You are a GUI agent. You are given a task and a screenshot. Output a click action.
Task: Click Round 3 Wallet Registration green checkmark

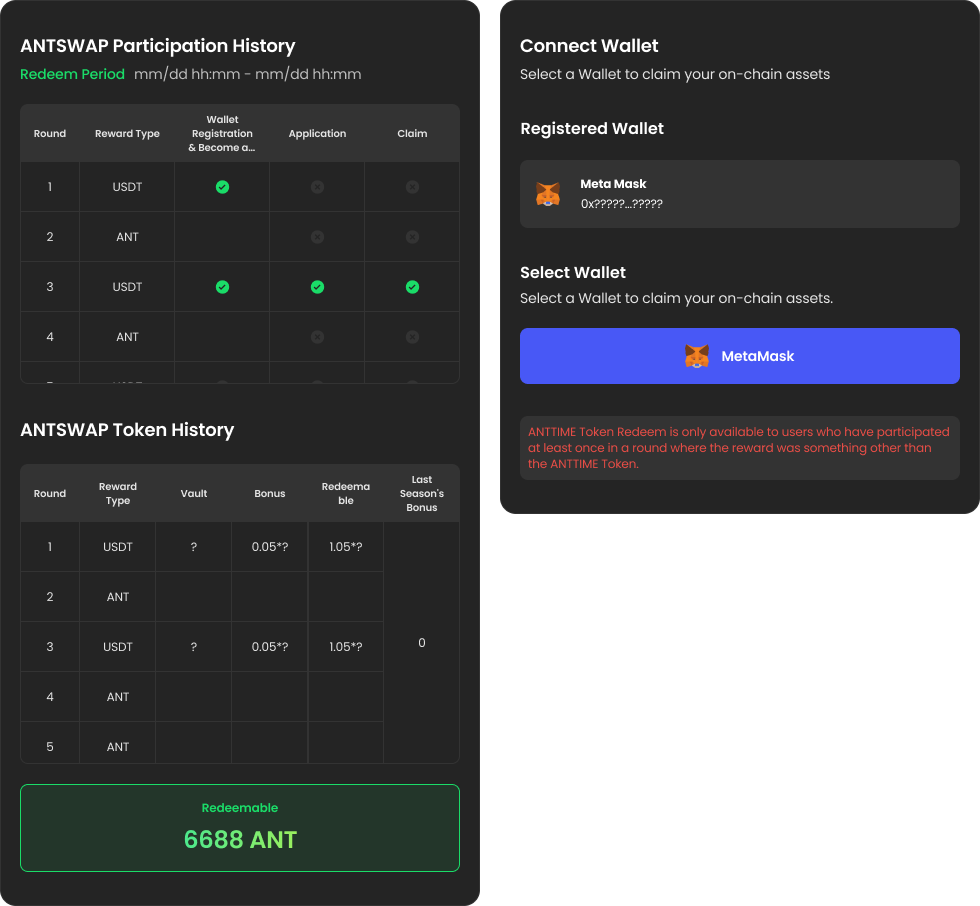click(x=222, y=287)
